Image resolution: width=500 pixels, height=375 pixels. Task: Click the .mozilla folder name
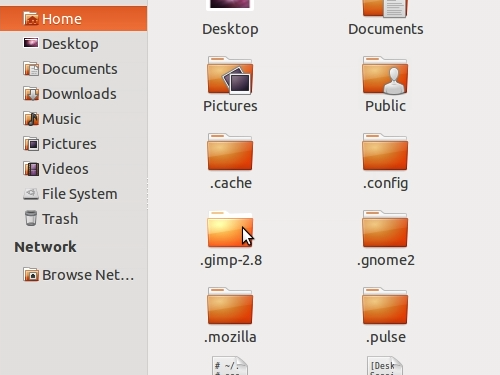click(230, 337)
